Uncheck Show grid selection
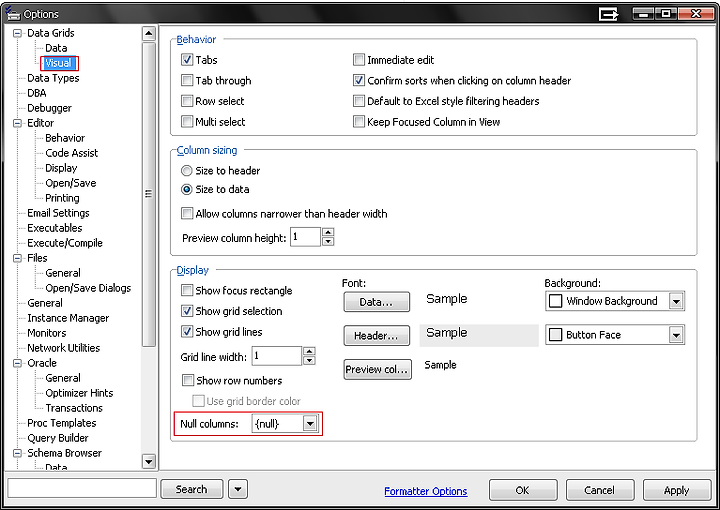The image size is (720, 510). coord(187,311)
